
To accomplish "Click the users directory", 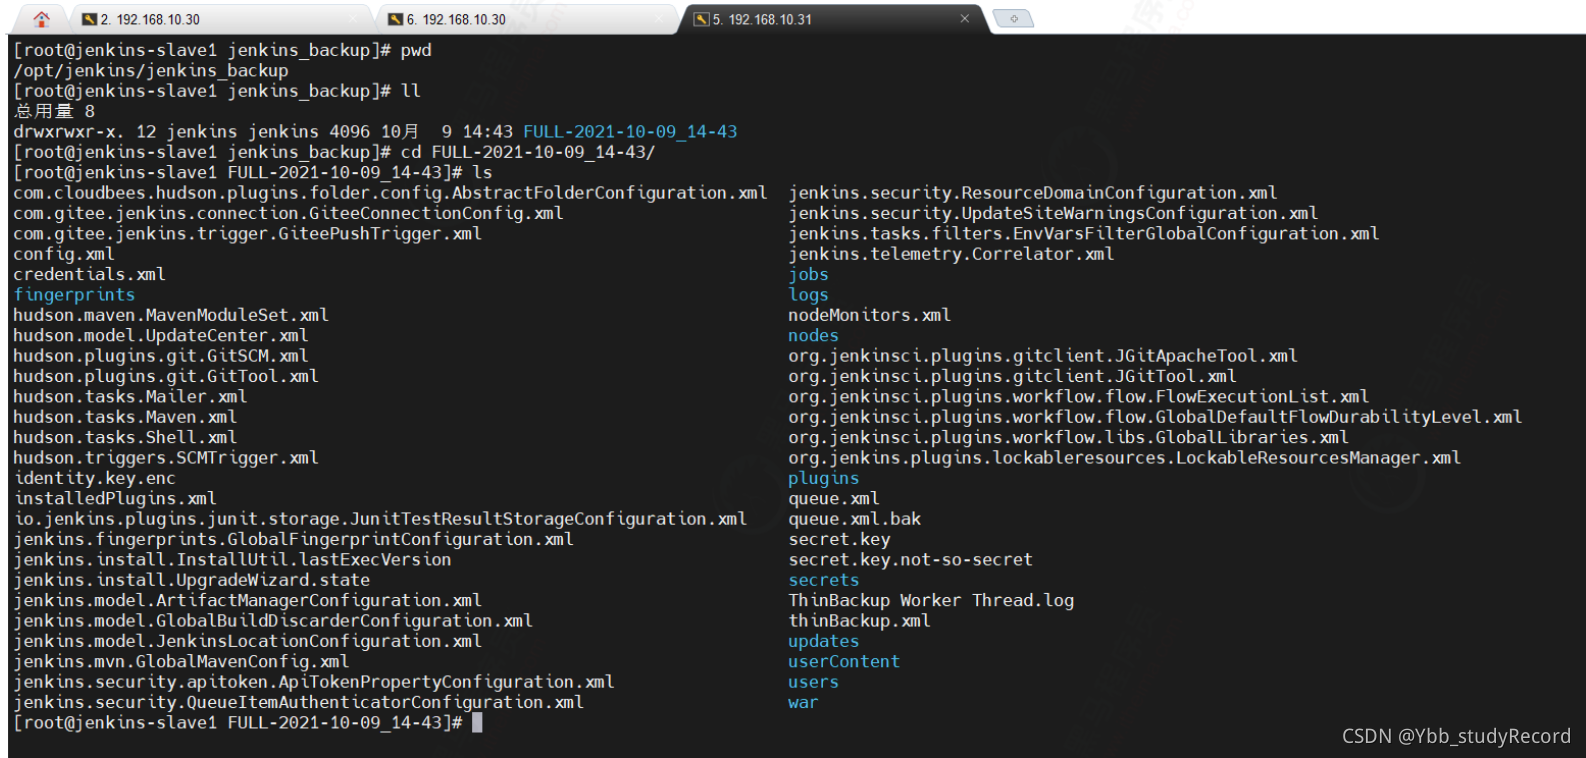I will 813,682.
